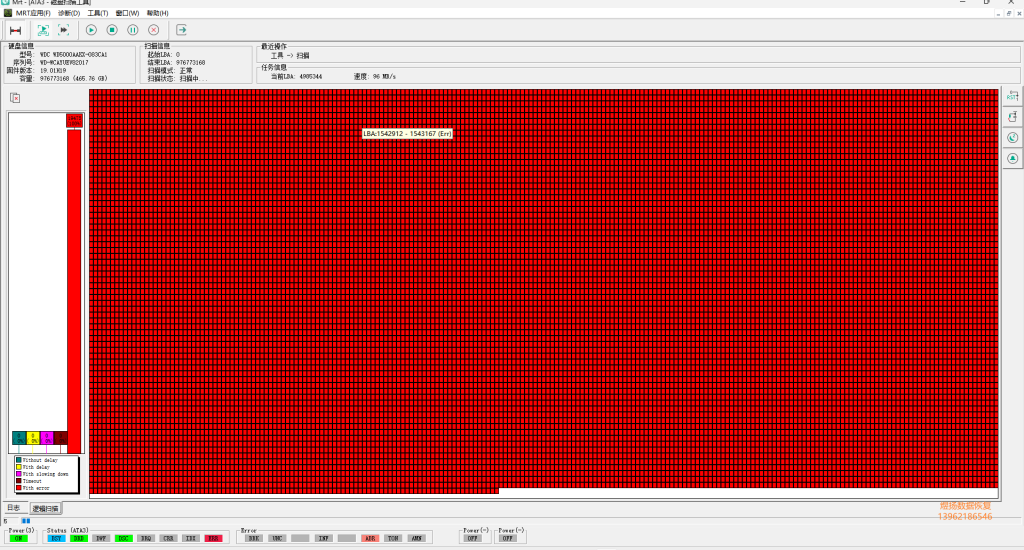
Task: Click the recent operation text 工具 -> 扫描
Action: (290, 56)
